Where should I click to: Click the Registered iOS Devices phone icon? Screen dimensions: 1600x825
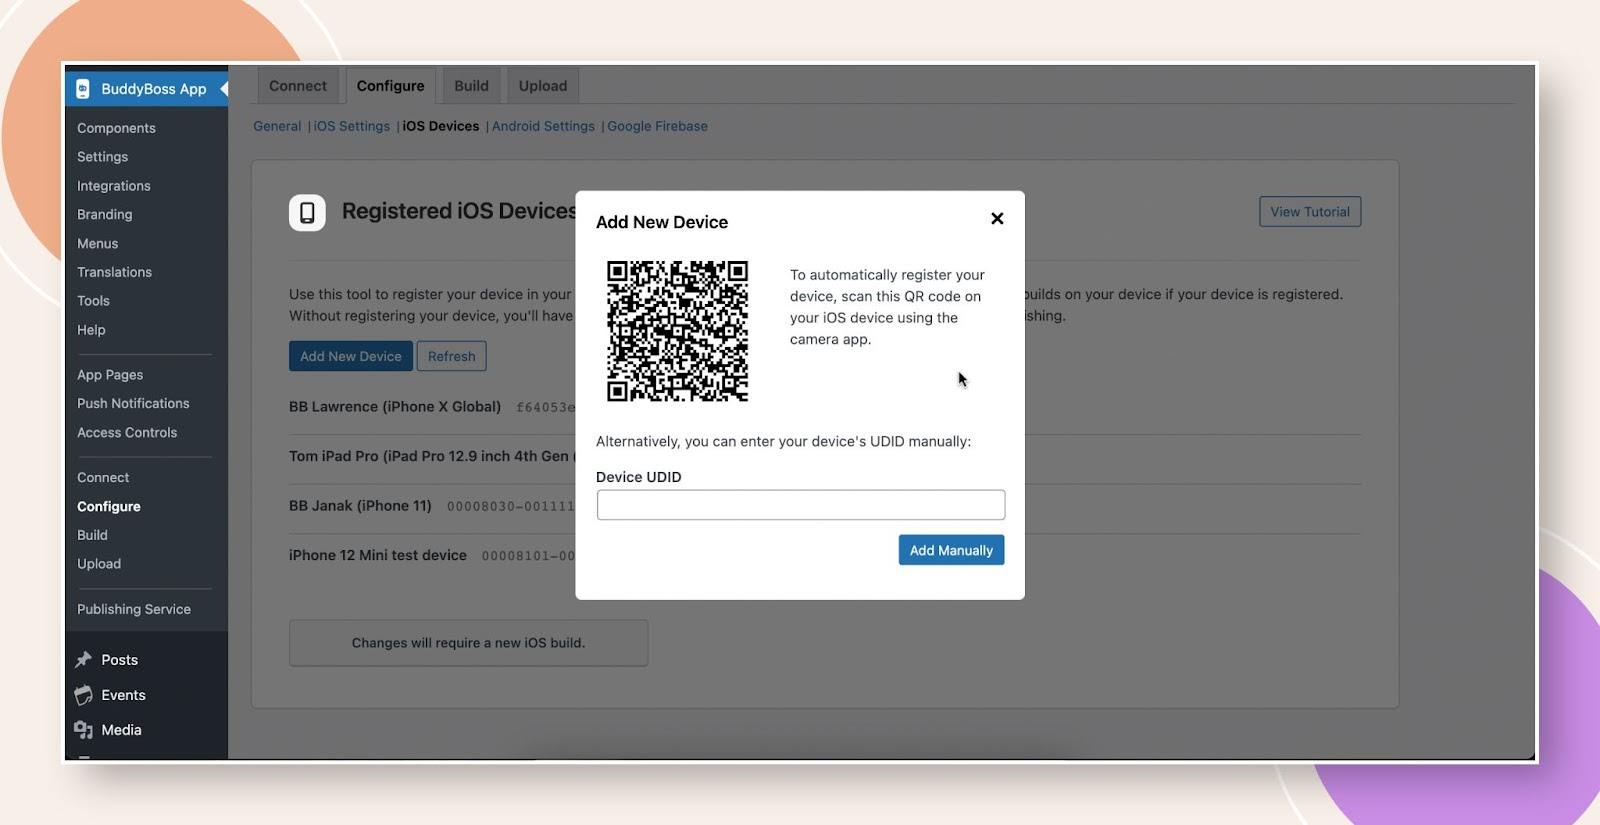(x=307, y=213)
